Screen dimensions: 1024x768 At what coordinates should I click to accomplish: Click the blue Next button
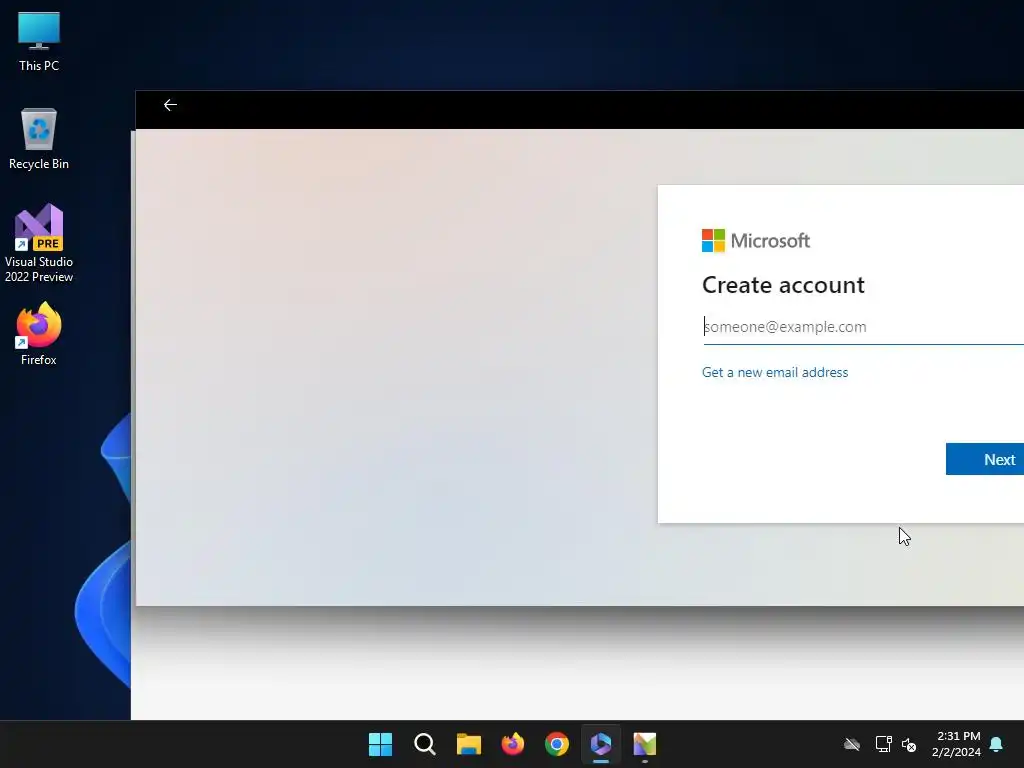click(985, 459)
